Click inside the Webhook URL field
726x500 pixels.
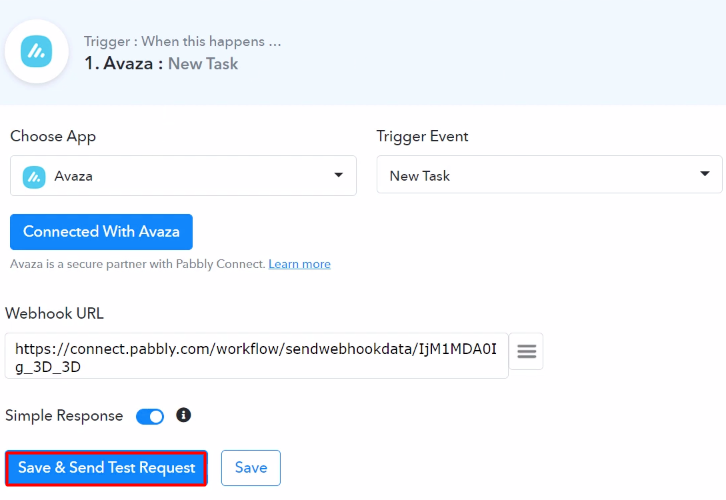tap(257, 356)
